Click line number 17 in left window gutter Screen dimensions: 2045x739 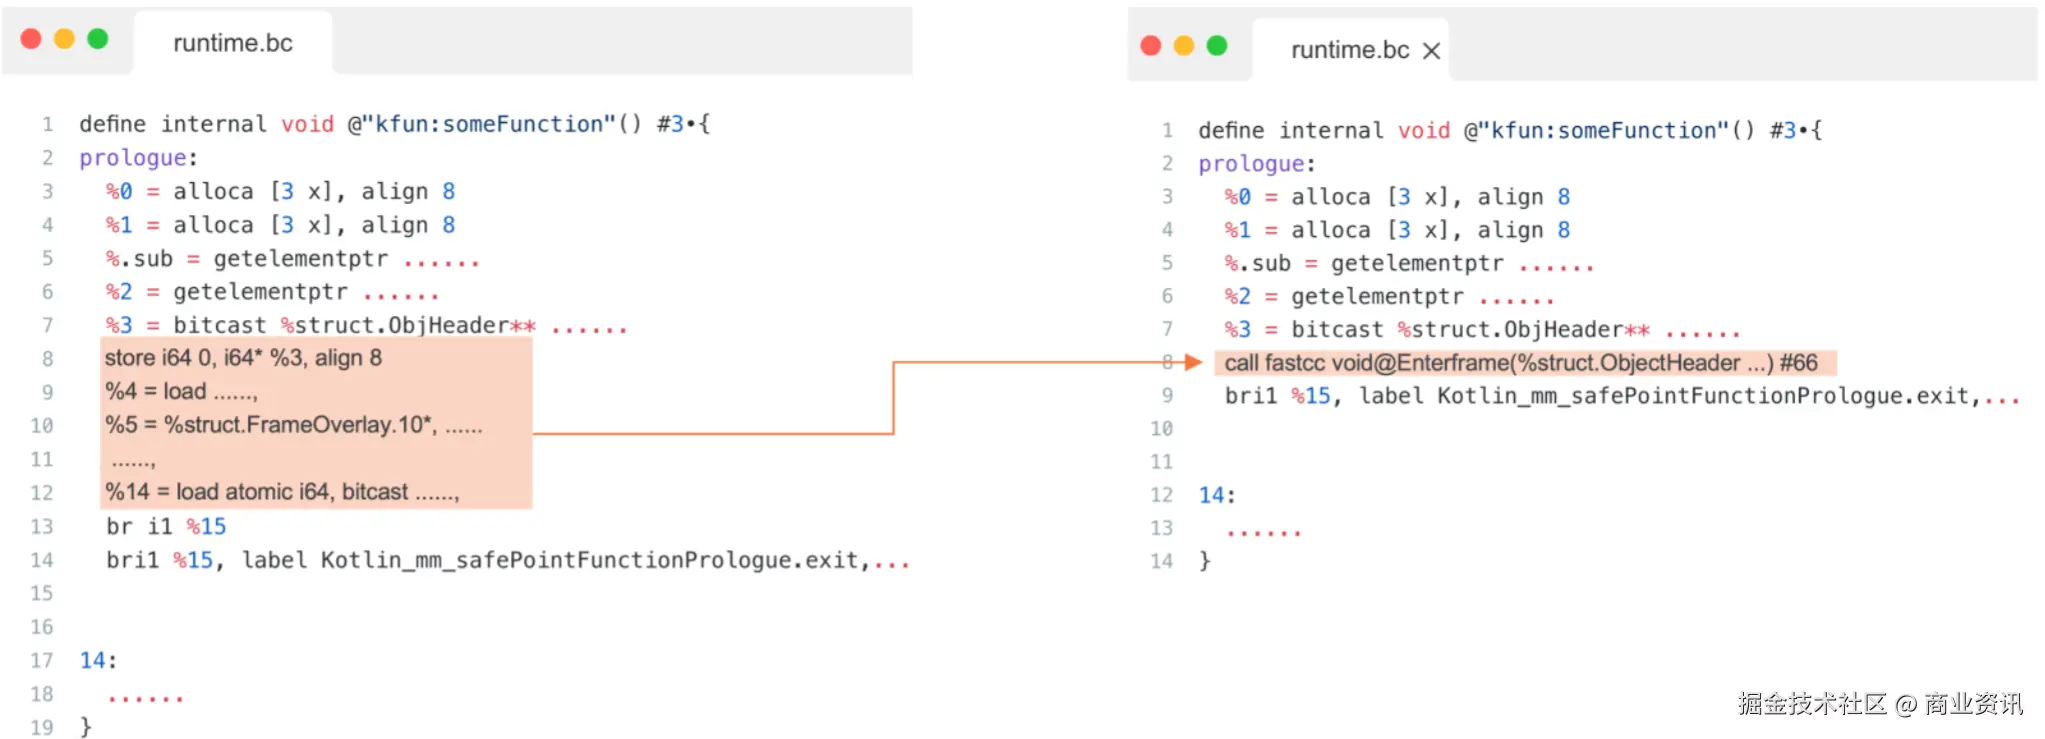pos(41,661)
